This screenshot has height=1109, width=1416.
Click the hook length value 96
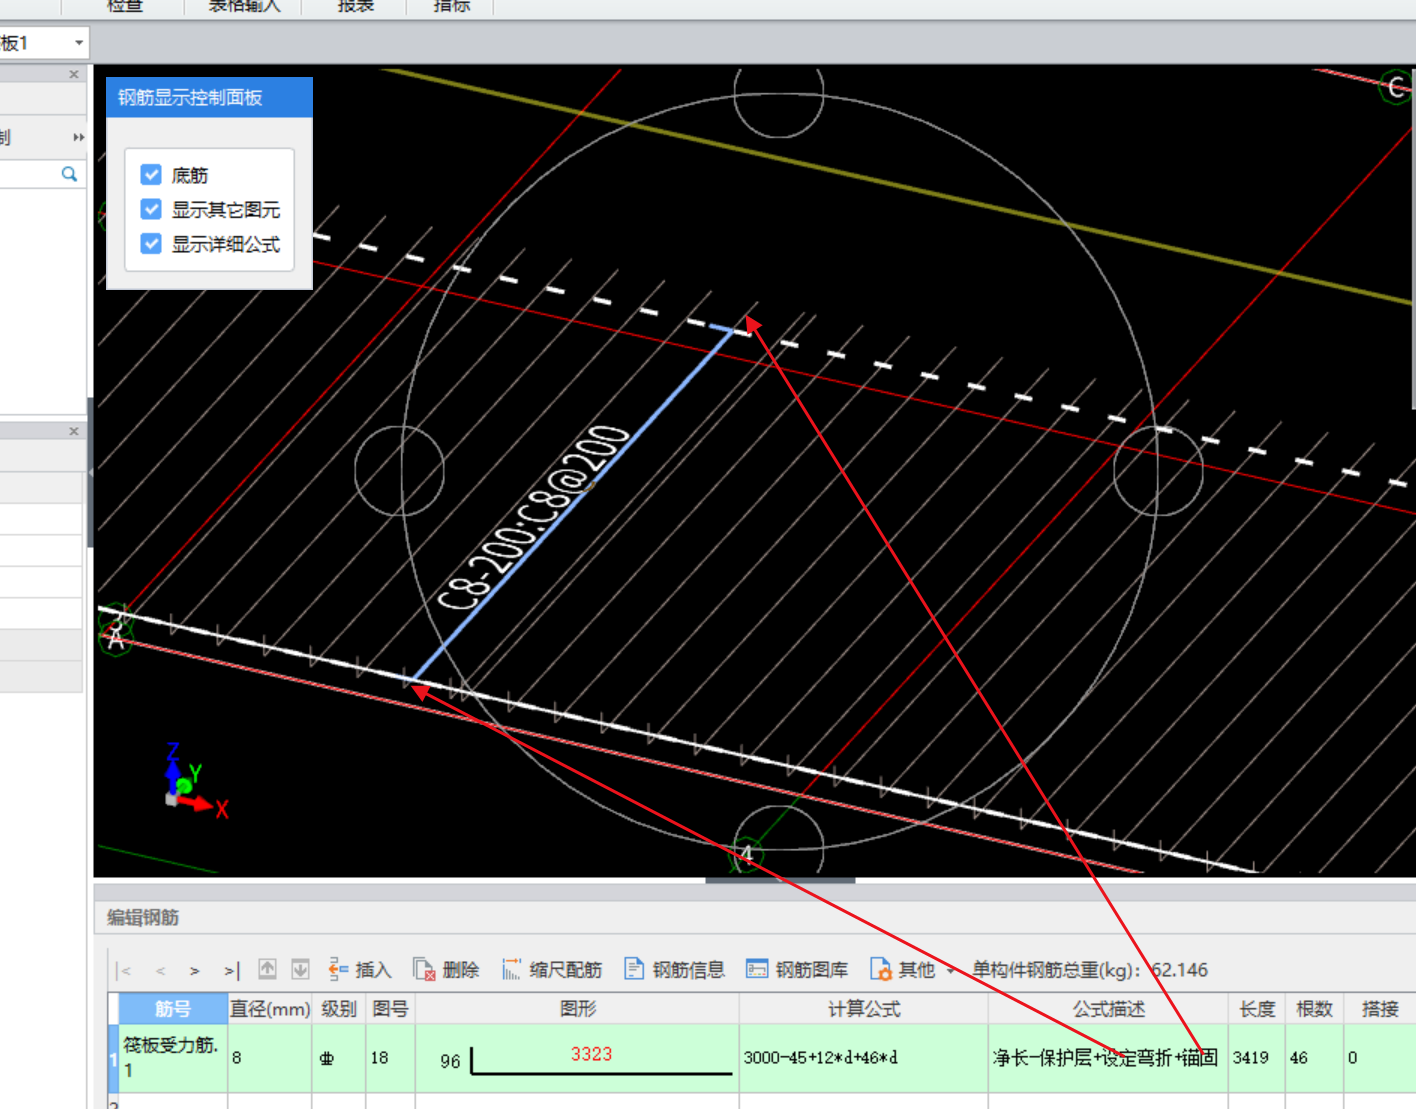click(450, 1061)
